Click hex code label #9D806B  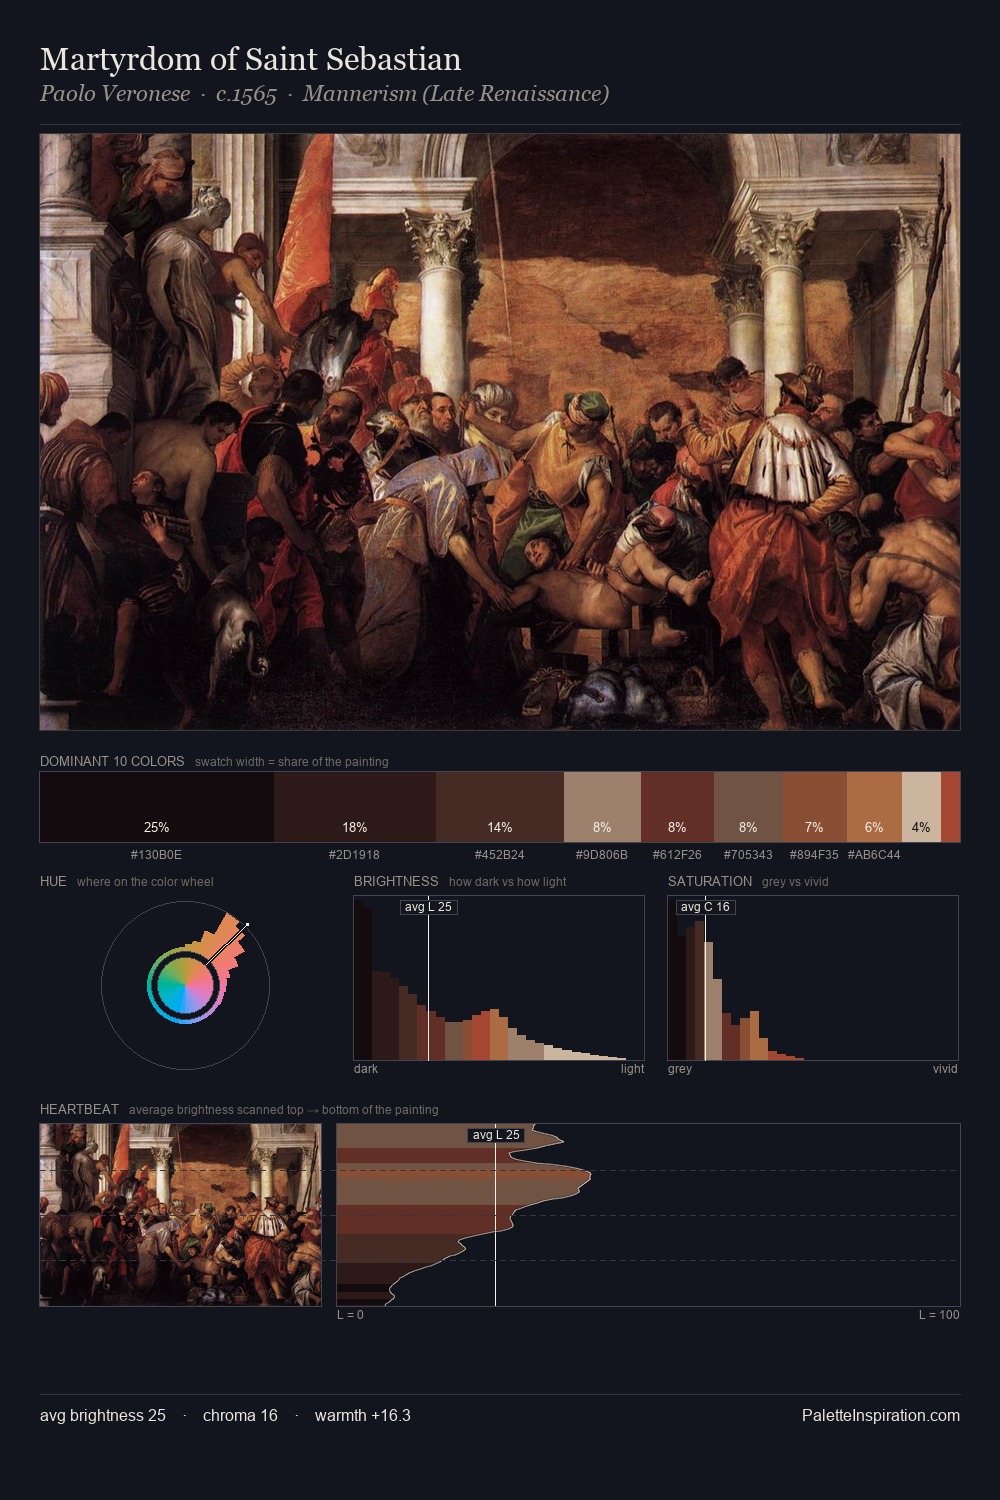(602, 855)
